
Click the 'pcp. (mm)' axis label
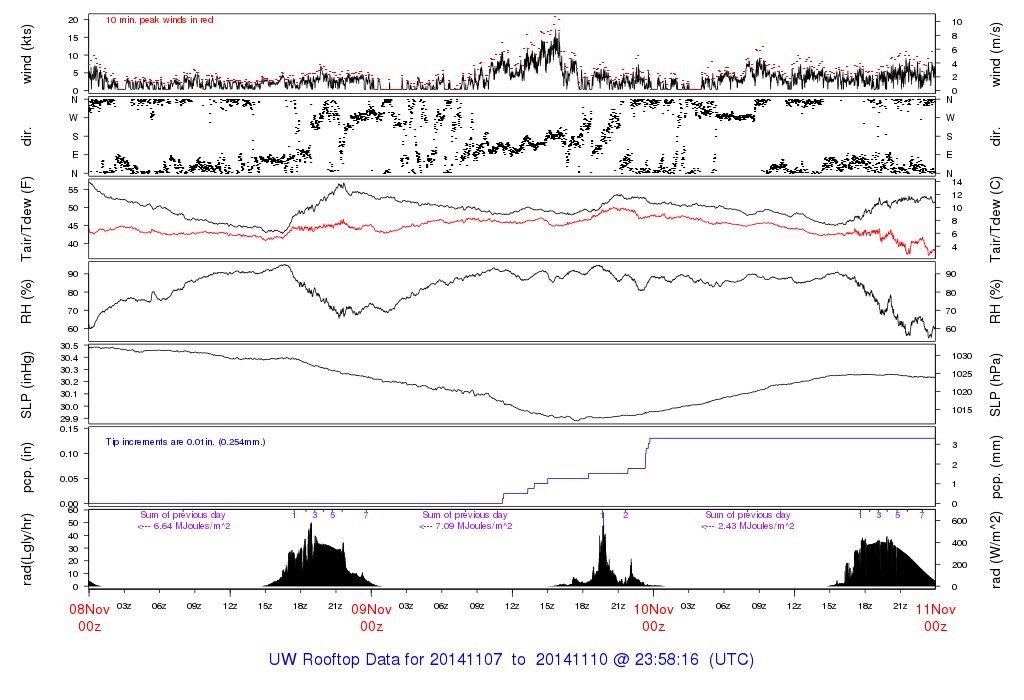pyautogui.click(x=995, y=467)
